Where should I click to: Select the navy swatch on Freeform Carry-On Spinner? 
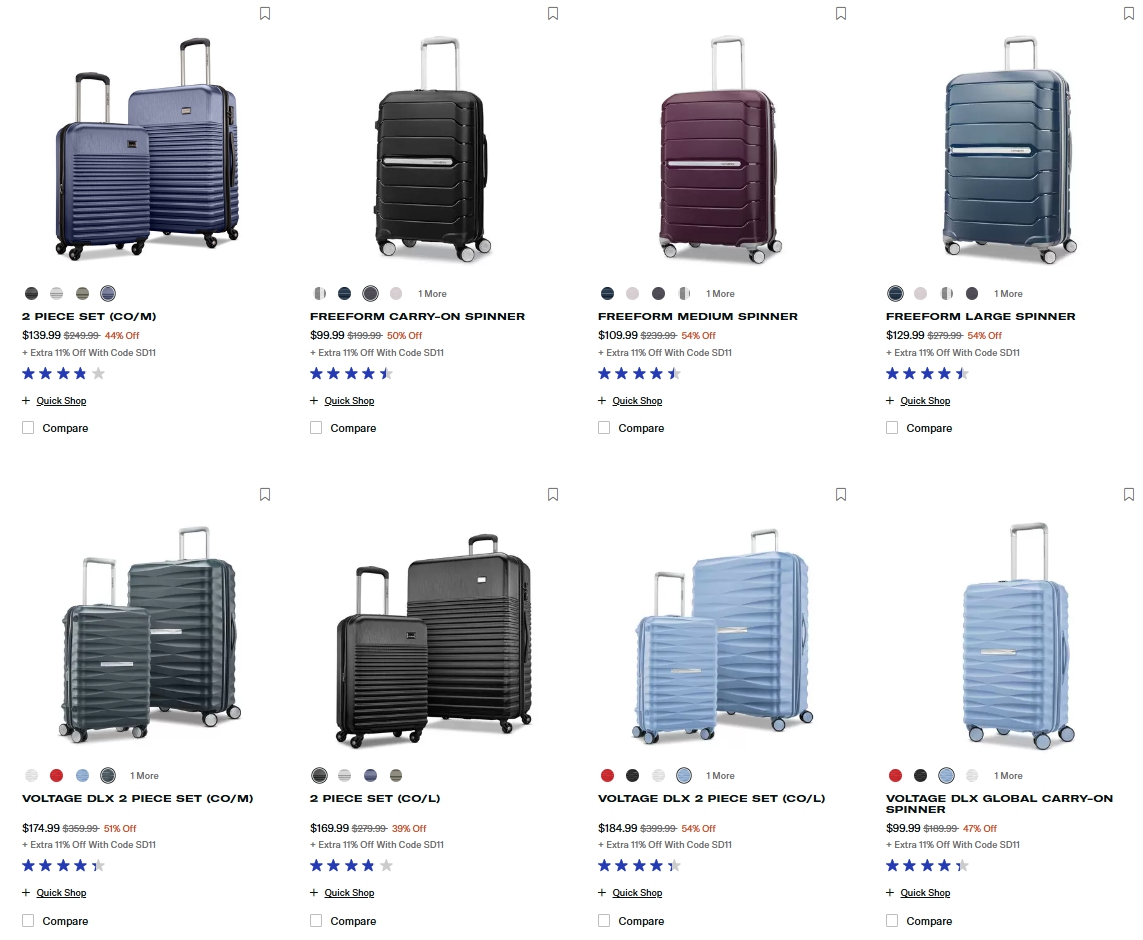pyautogui.click(x=344, y=293)
